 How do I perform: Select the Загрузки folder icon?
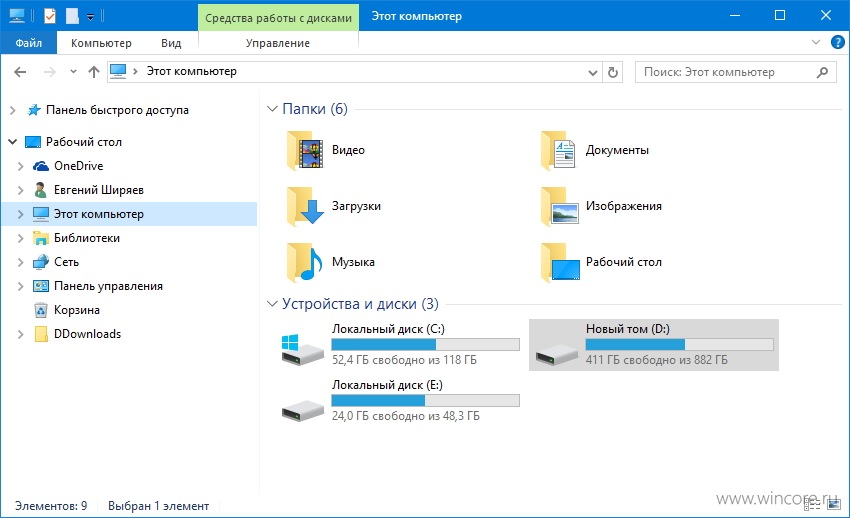coord(305,206)
